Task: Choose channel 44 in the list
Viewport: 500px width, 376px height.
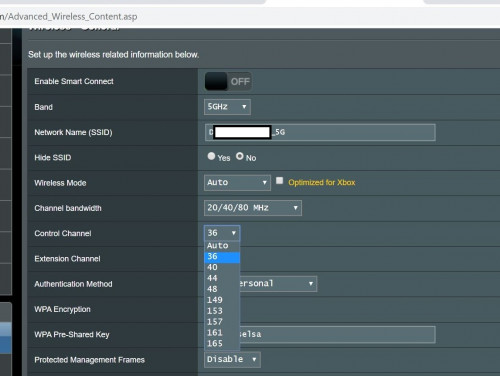Action: 222,278
